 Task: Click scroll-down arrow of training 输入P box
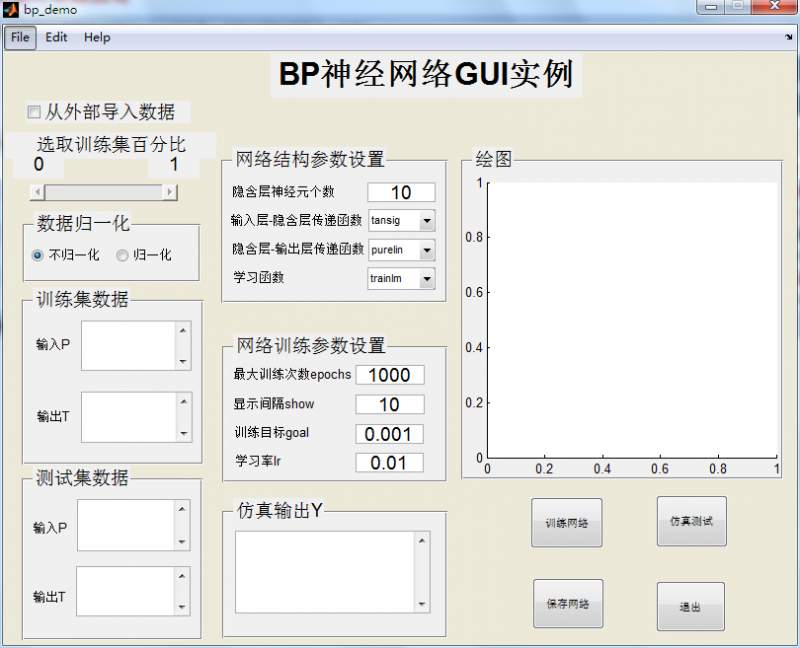pyautogui.click(x=183, y=362)
